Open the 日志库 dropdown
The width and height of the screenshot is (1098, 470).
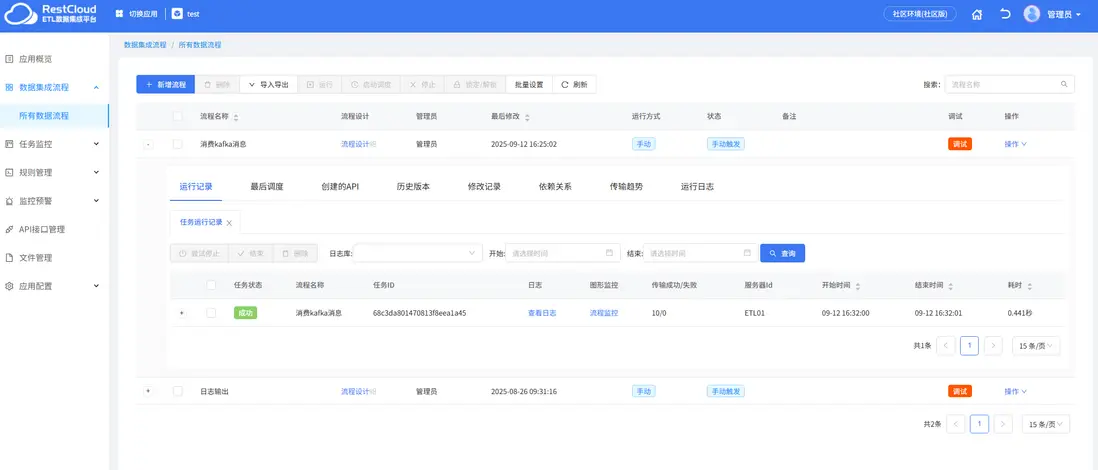(417, 253)
